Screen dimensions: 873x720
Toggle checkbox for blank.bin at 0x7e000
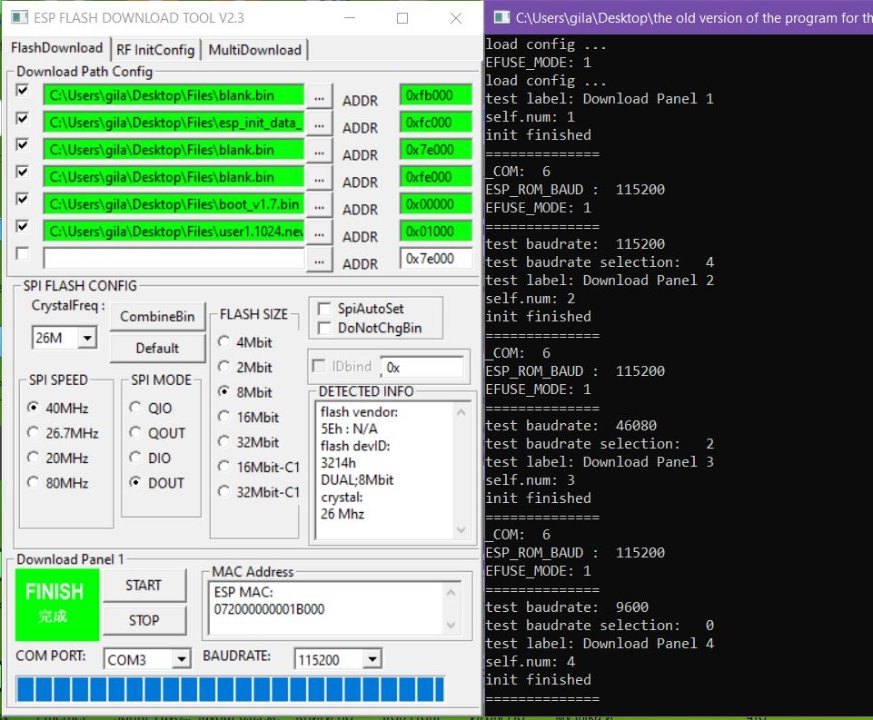(22, 145)
